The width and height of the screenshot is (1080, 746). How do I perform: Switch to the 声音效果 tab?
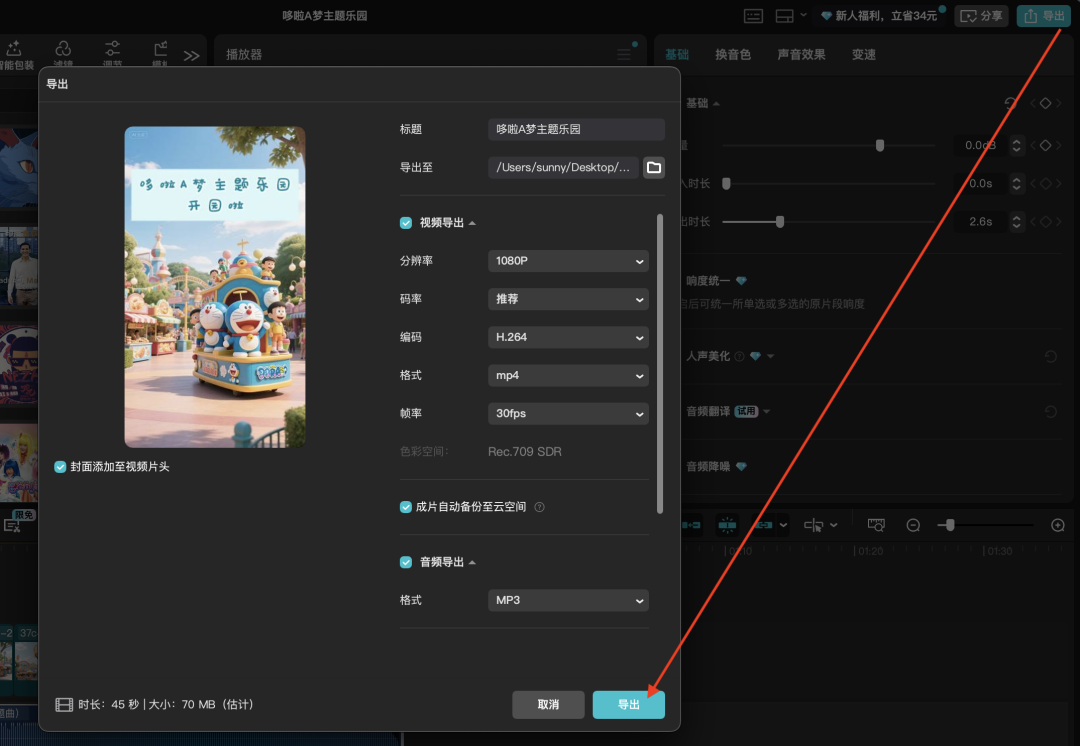(801, 54)
